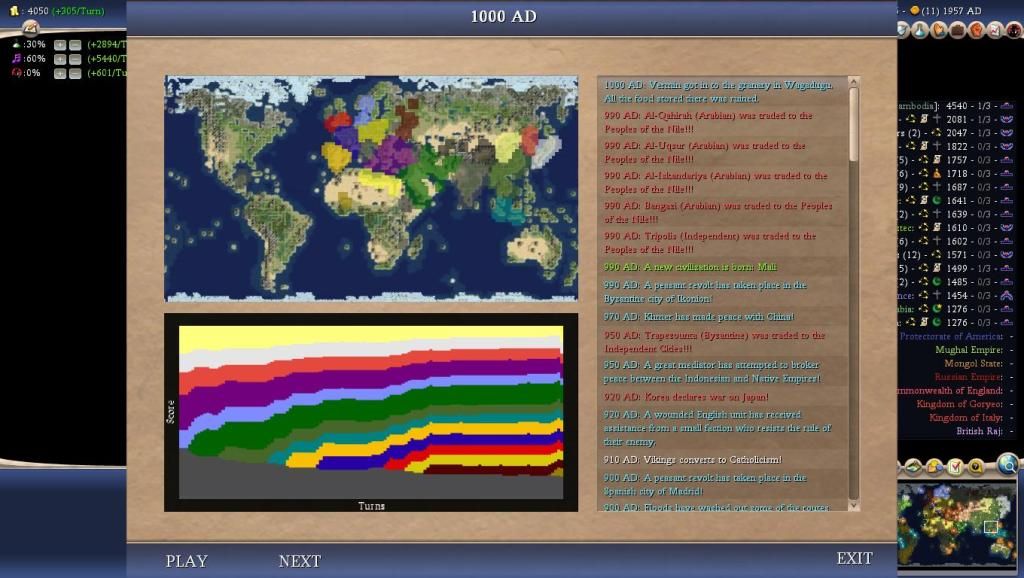Decrease culture rate with minus button

75,59
